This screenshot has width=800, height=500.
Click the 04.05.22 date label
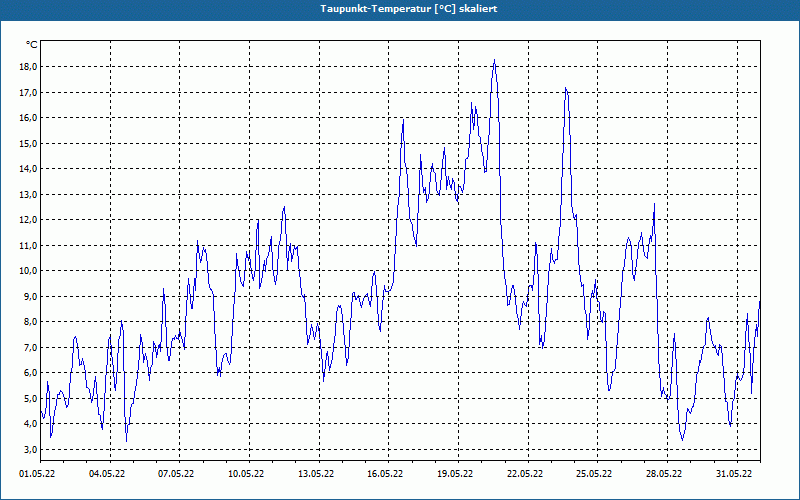coord(107,474)
